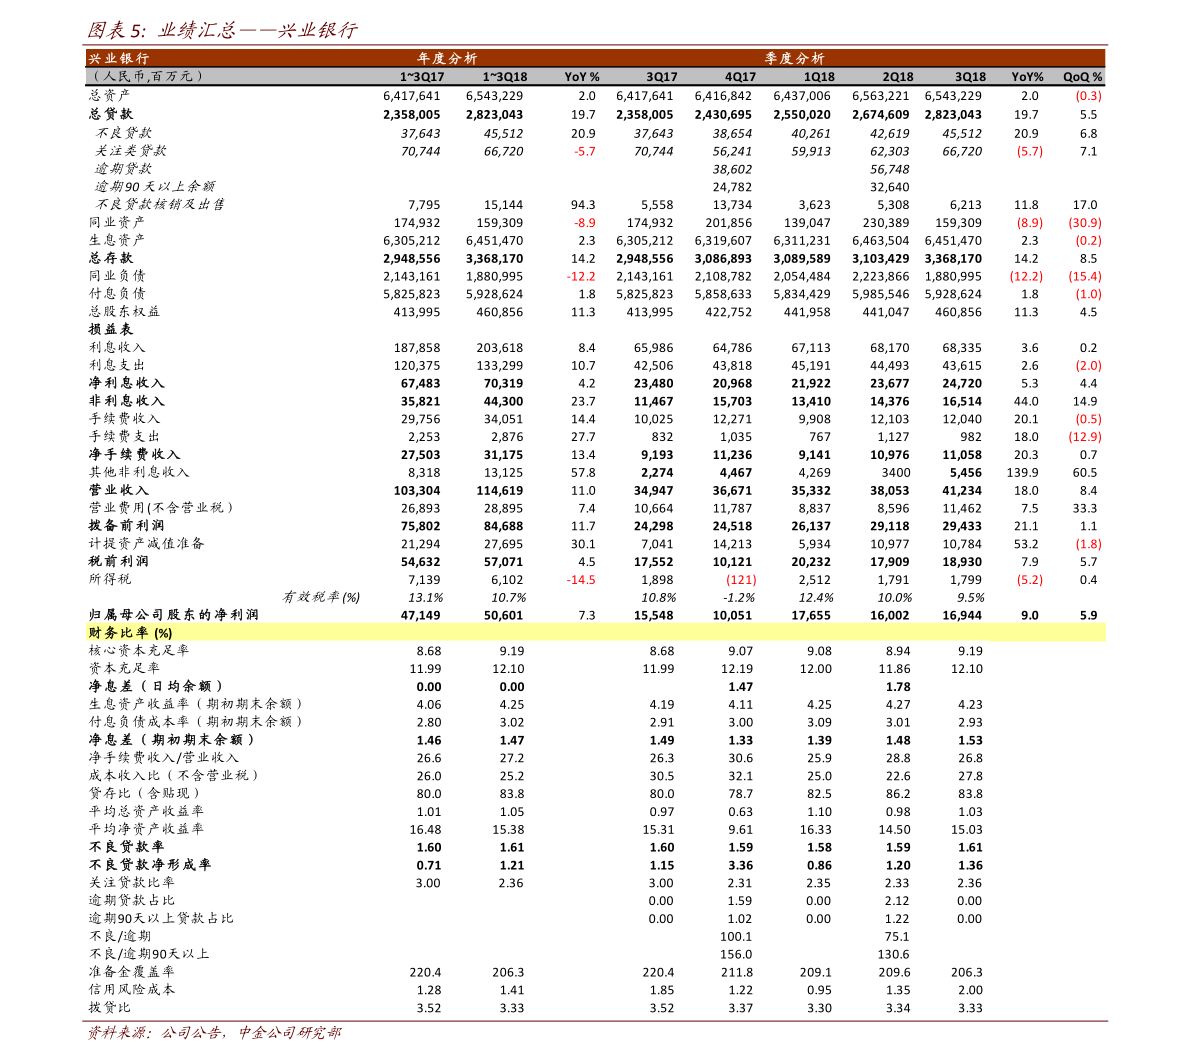The width and height of the screenshot is (1191, 1062).
Task: Select the "平均总资产收益率" row label
Action: [147, 811]
